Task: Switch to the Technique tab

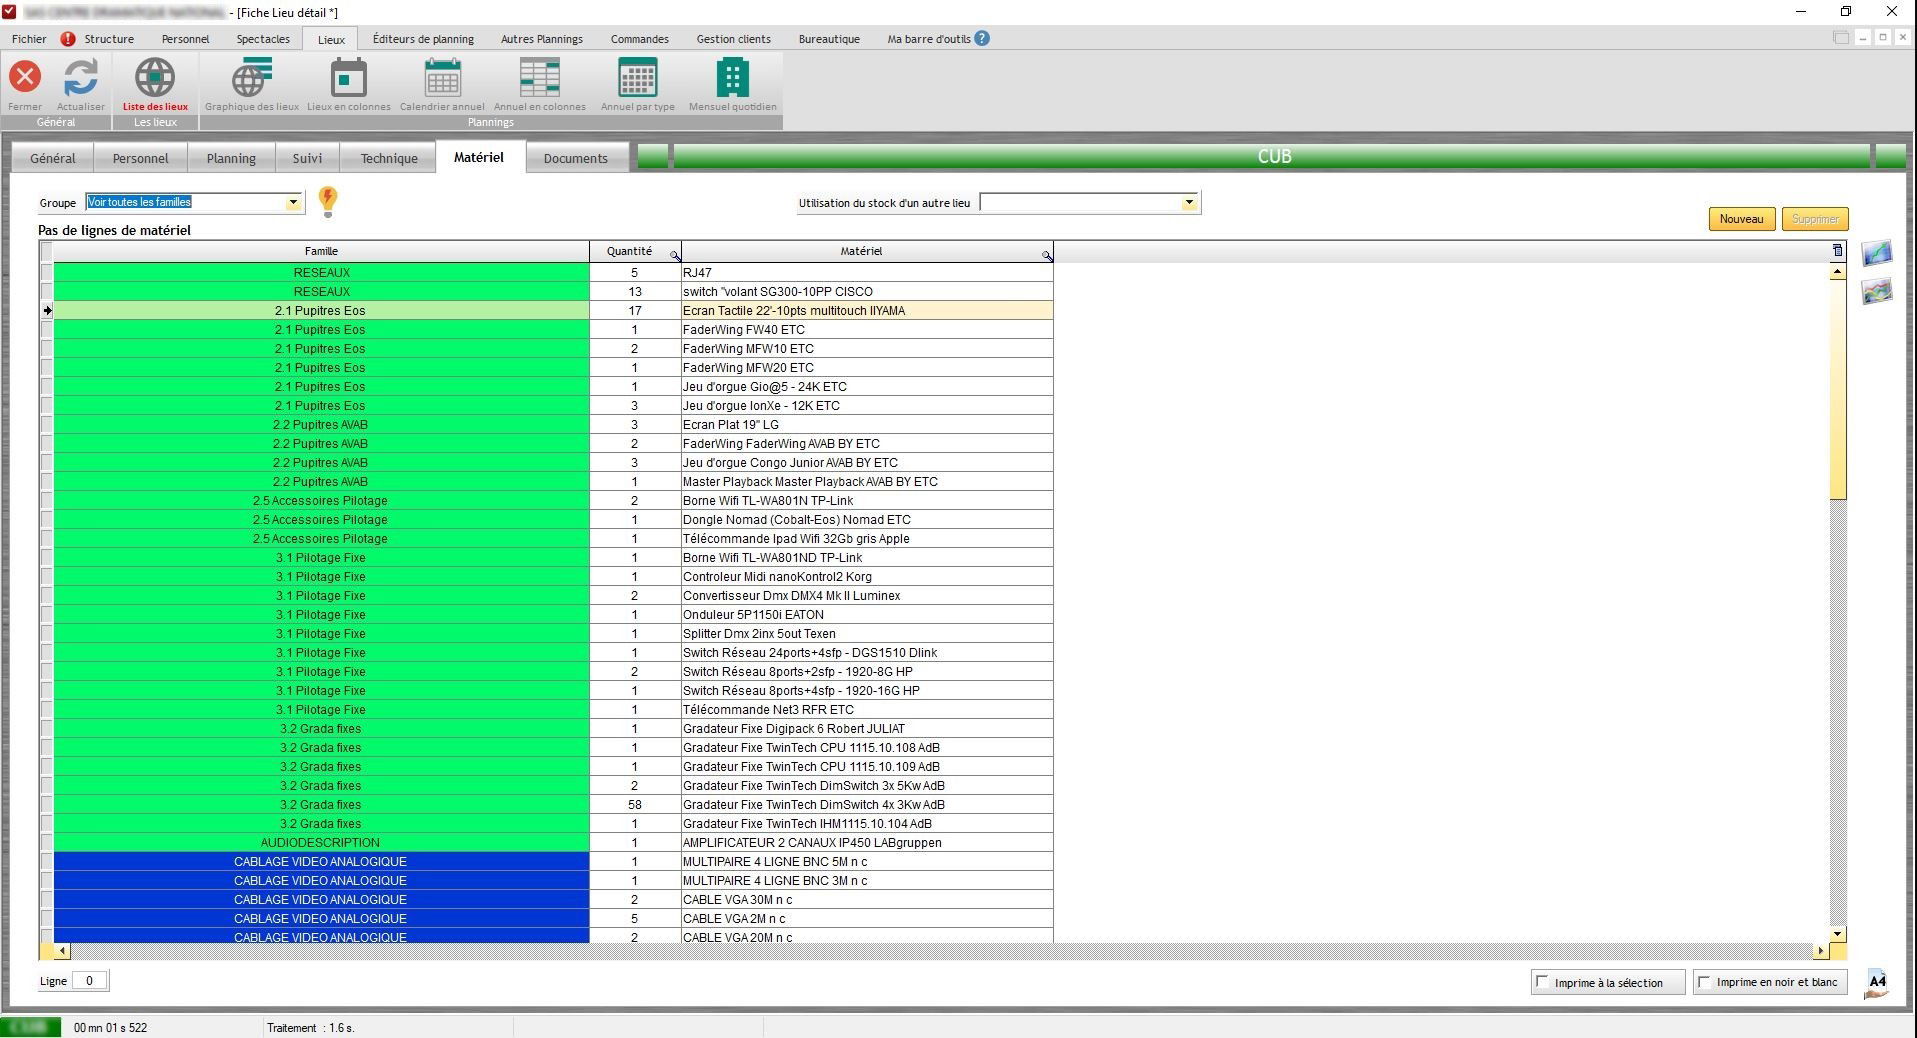Action: click(389, 158)
